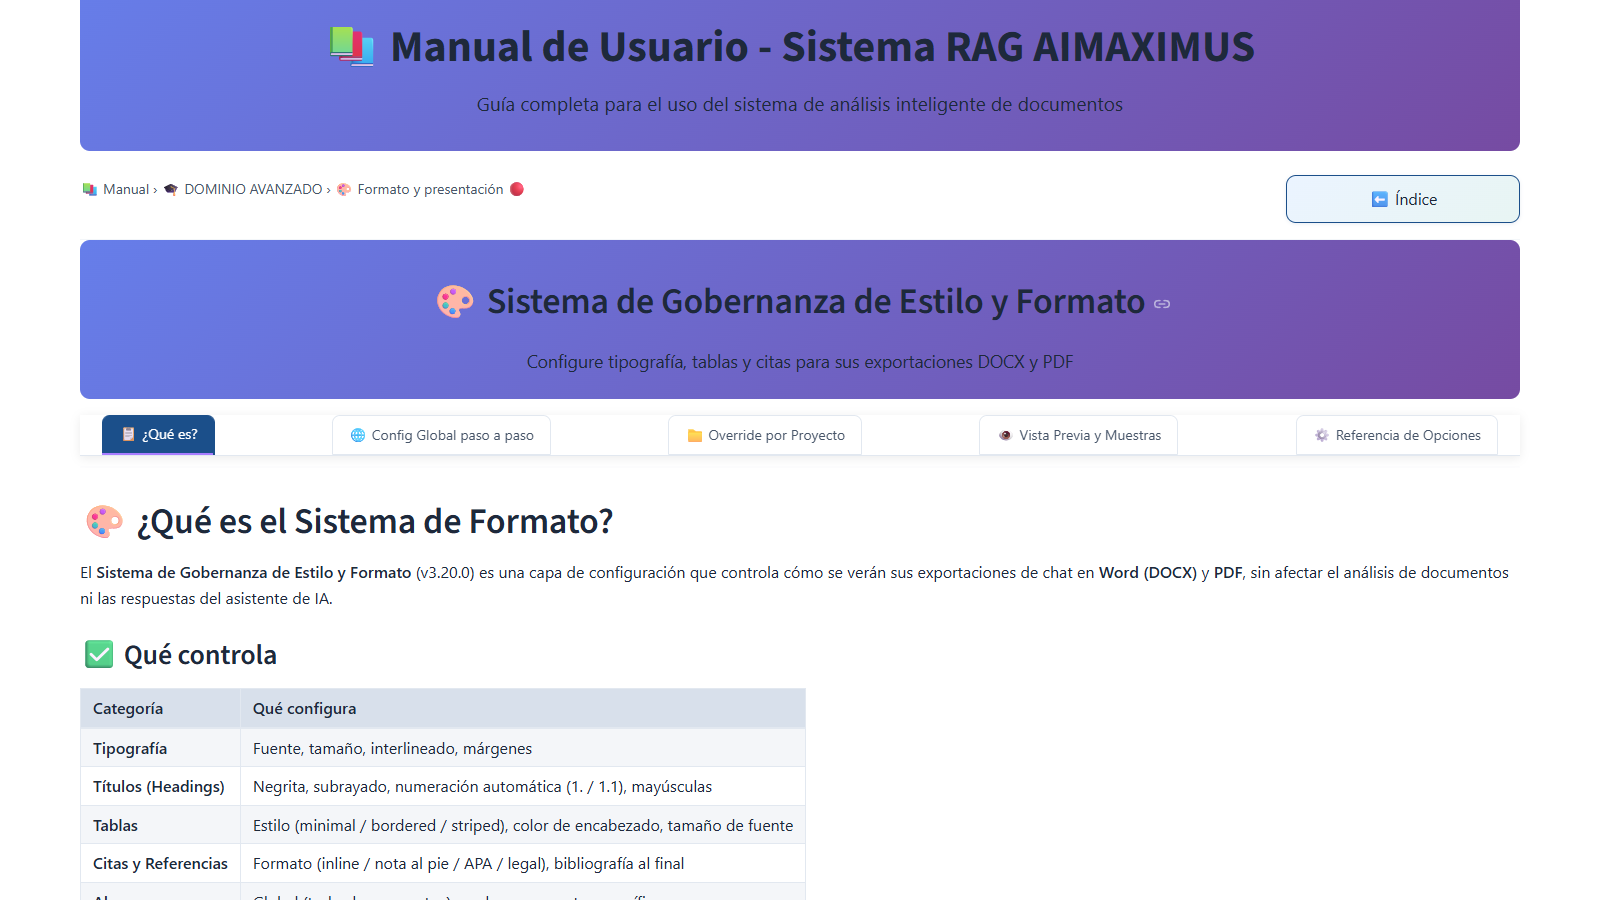Click the eye icon in Vista Previa tab
This screenshot has height=900, width=1600.
(x=1005, y=435)
